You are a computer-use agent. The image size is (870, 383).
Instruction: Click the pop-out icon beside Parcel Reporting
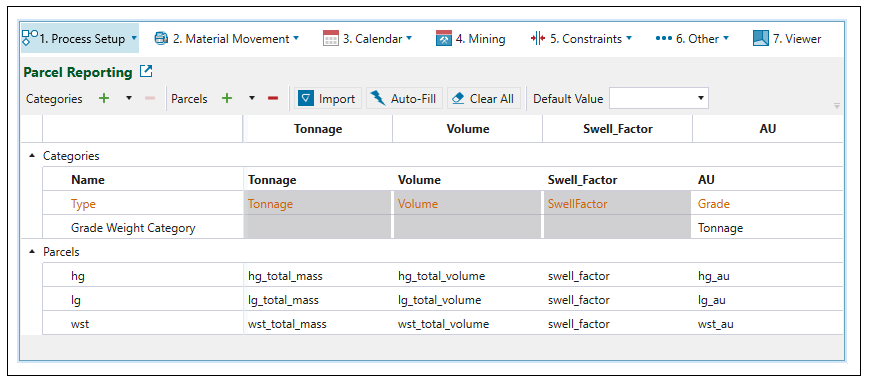tap(146, 71)
